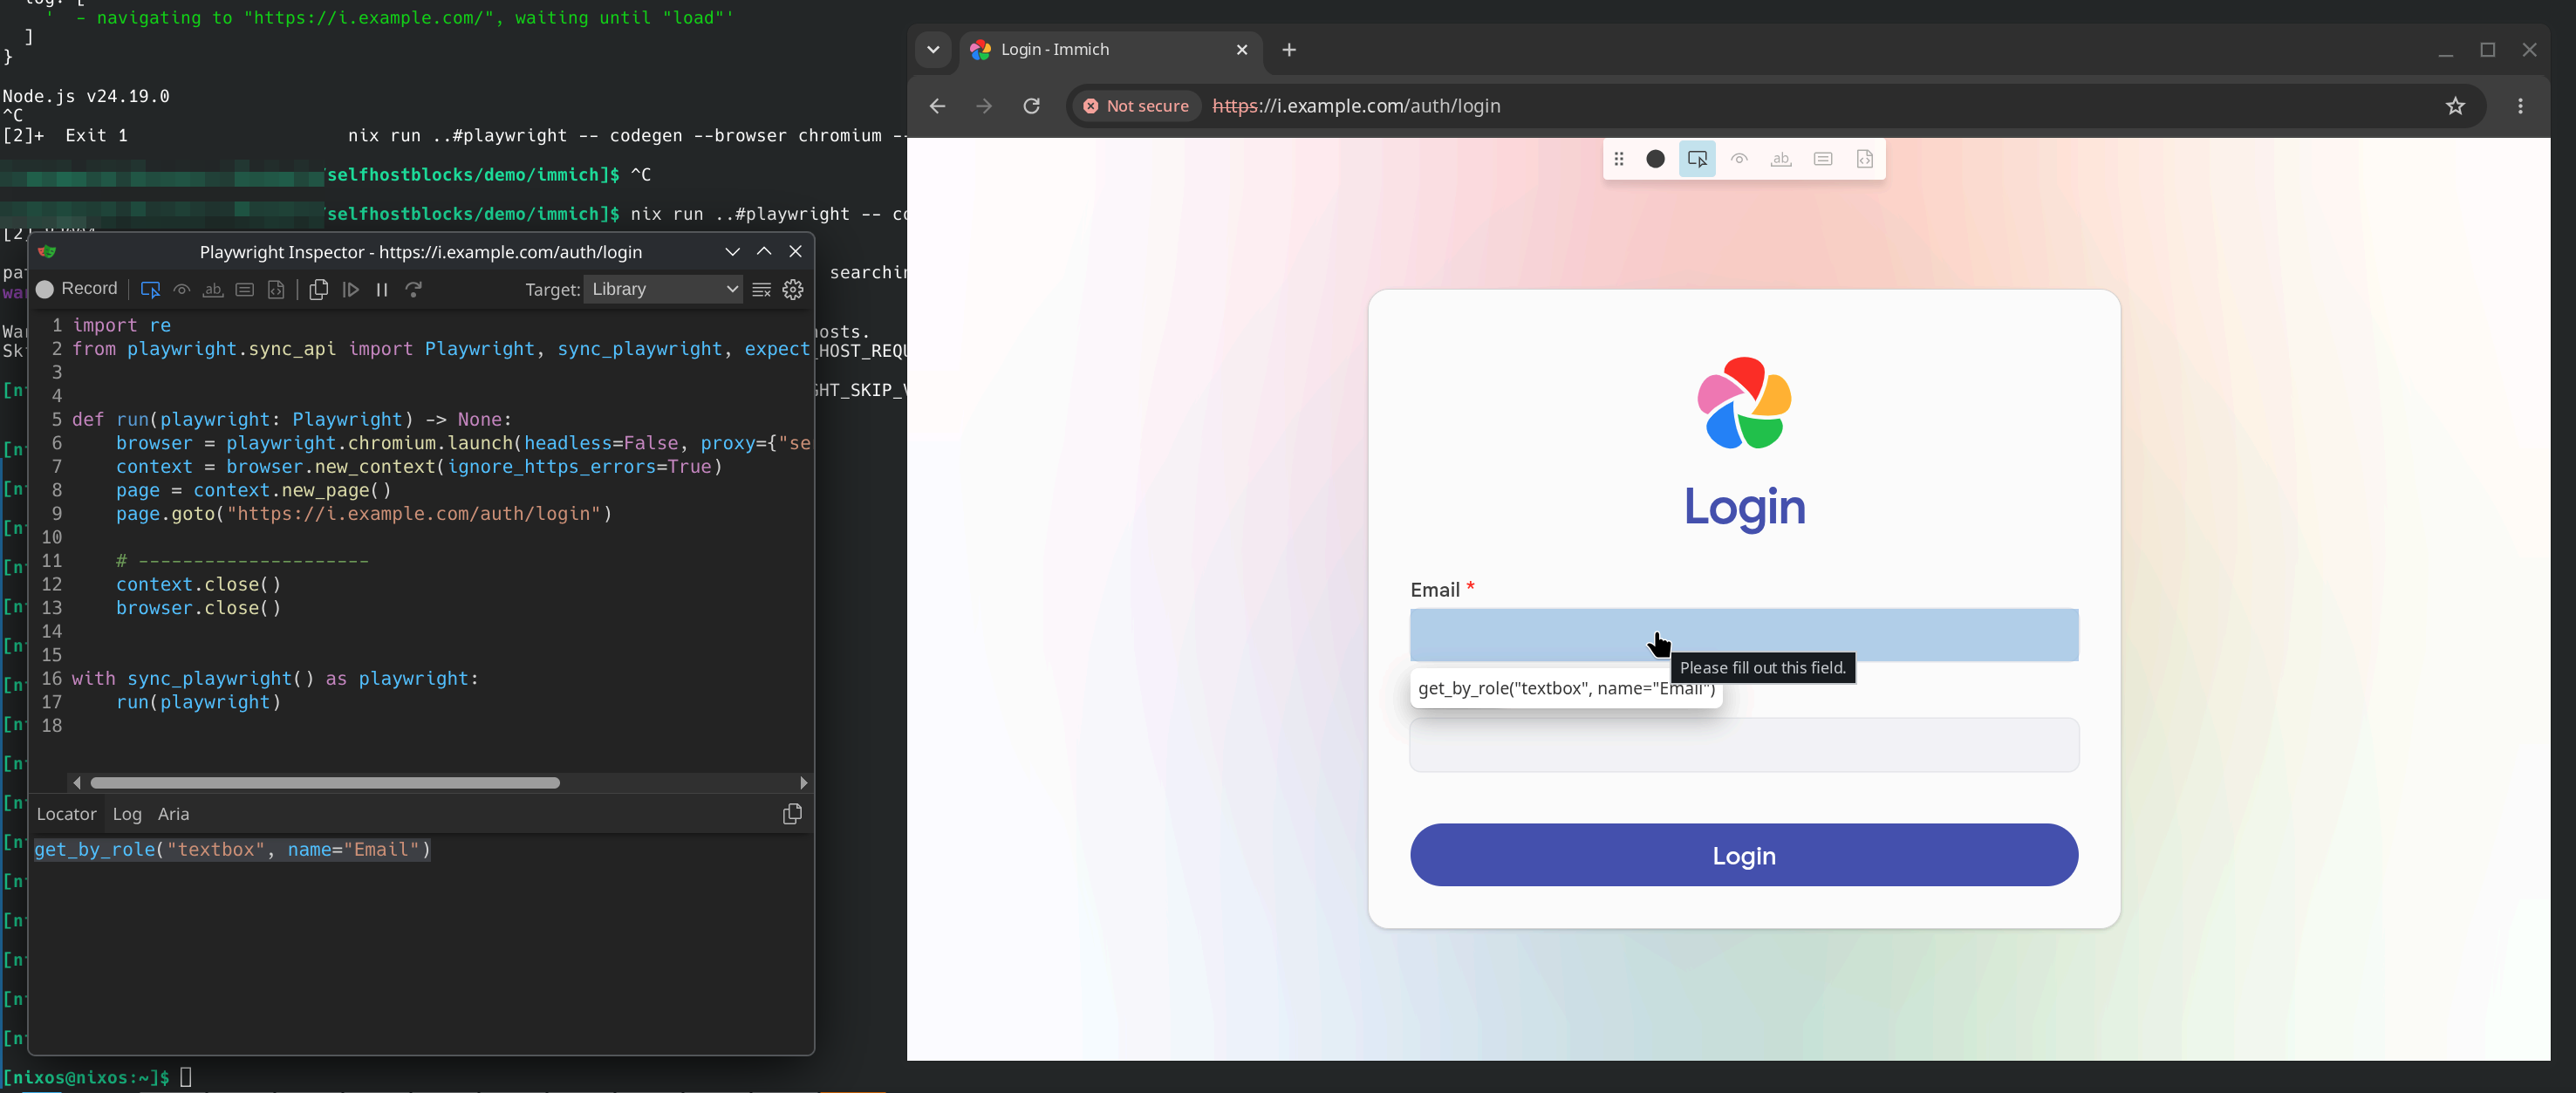Click code line 17 run(playwright)
This screenshot has width=2576, height=1093.
[x=199, y=703]
